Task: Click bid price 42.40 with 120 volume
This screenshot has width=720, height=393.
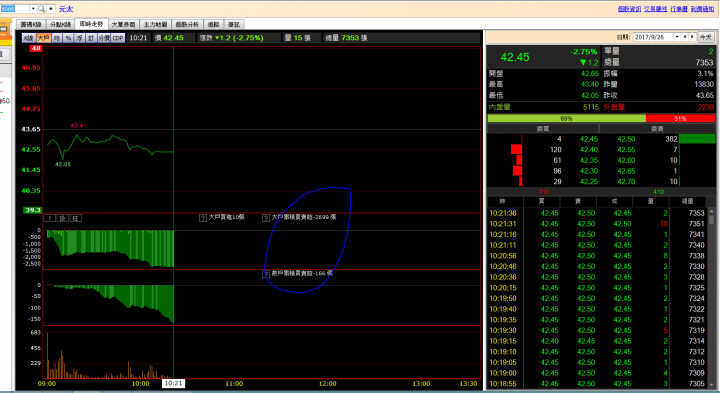Action: point(589,150)
